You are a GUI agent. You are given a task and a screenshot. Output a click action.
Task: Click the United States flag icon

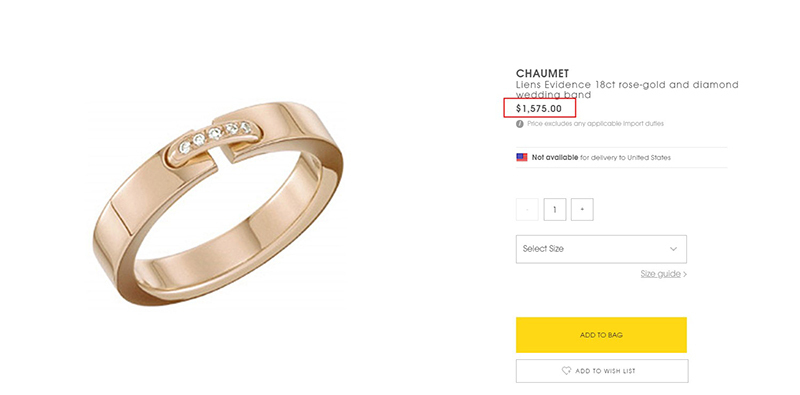[x=521, y=157]
